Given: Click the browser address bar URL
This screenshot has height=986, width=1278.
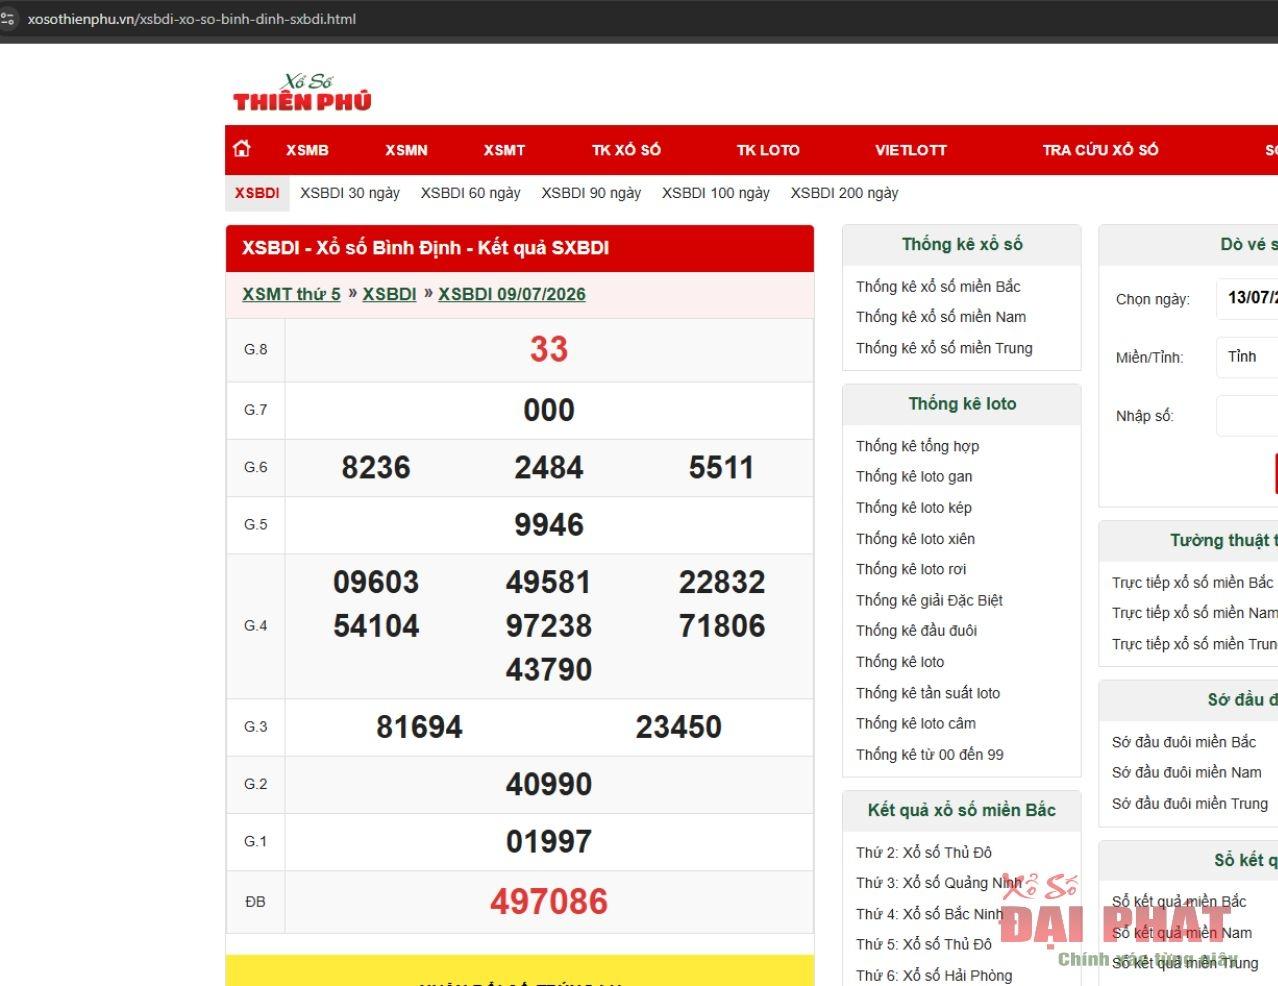Looking at the screenshot, I should (x=192, y=19).
